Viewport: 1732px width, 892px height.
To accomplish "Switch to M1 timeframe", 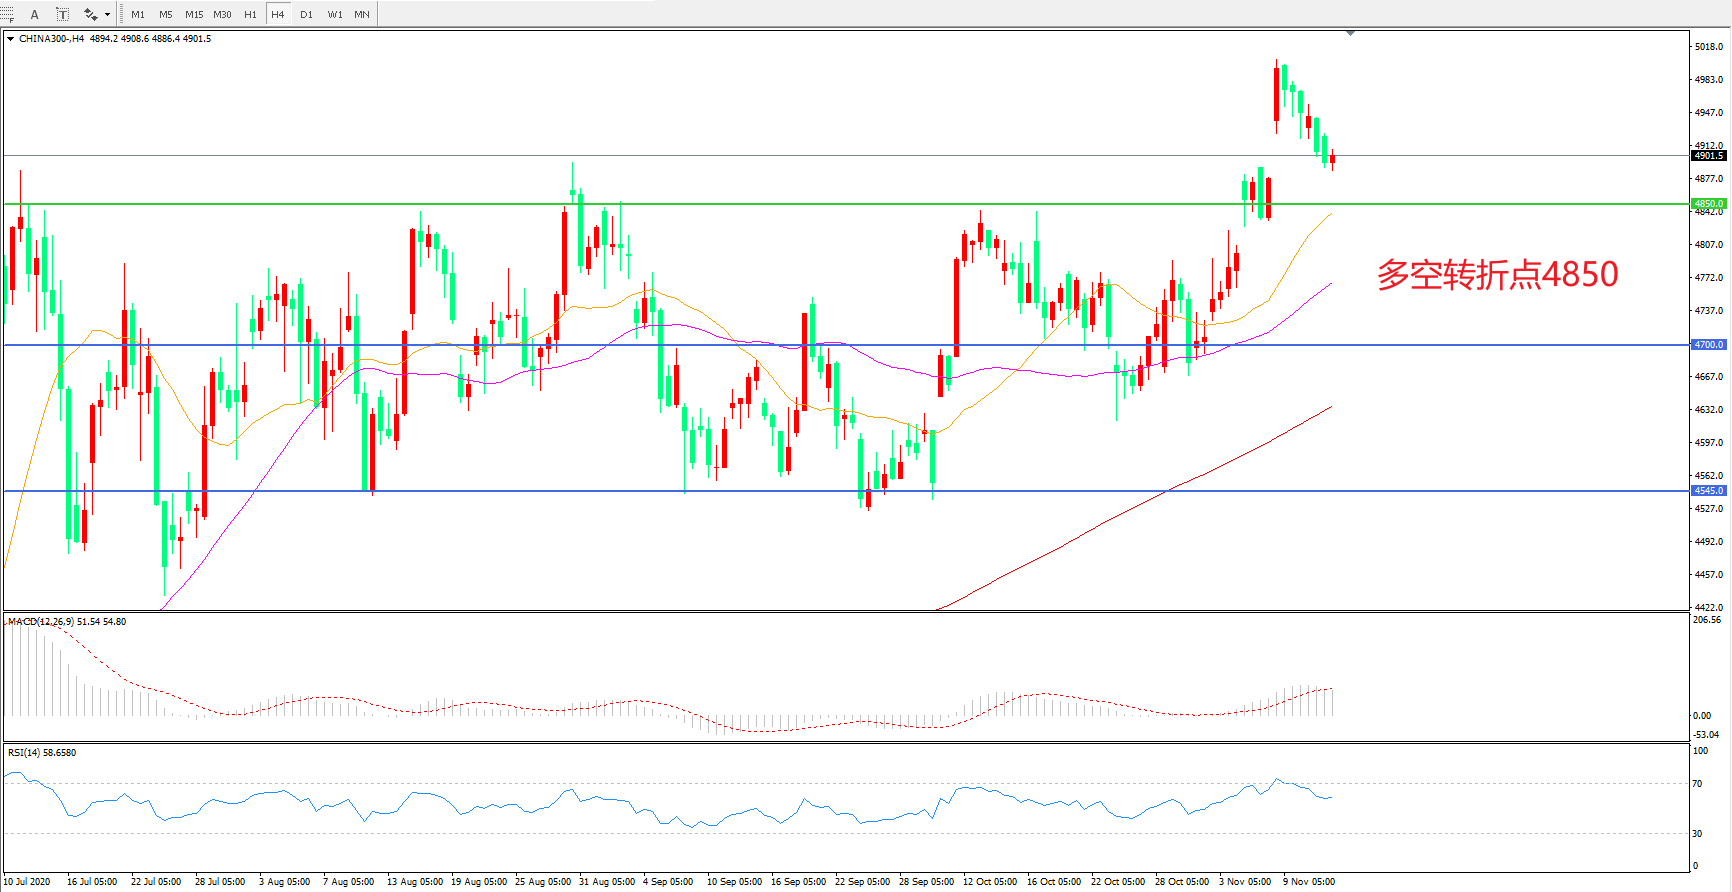I will [x=138, y=14].
